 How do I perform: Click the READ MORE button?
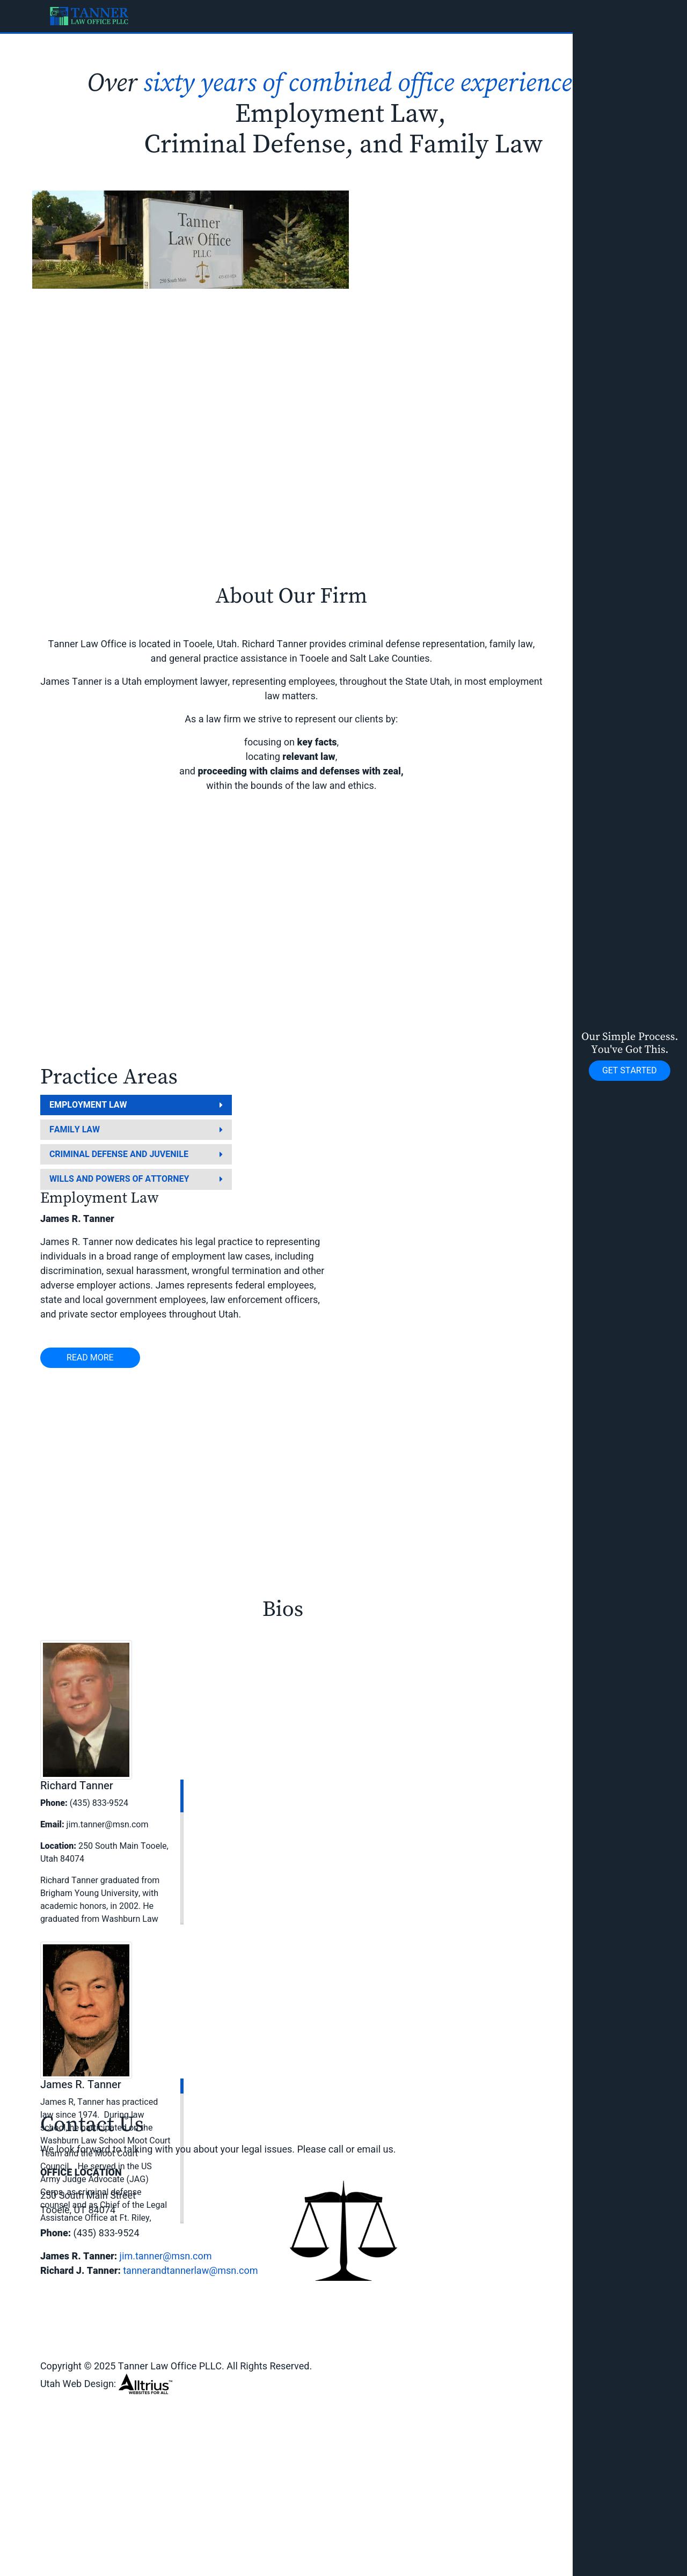(x=90, y=1357)
